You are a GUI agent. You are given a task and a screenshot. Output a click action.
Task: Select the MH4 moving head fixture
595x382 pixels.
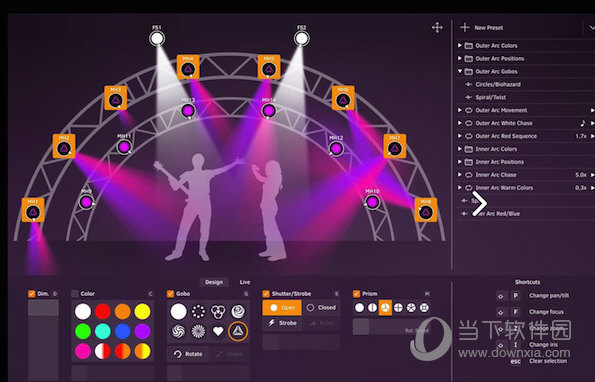click(x=188, y=67)
